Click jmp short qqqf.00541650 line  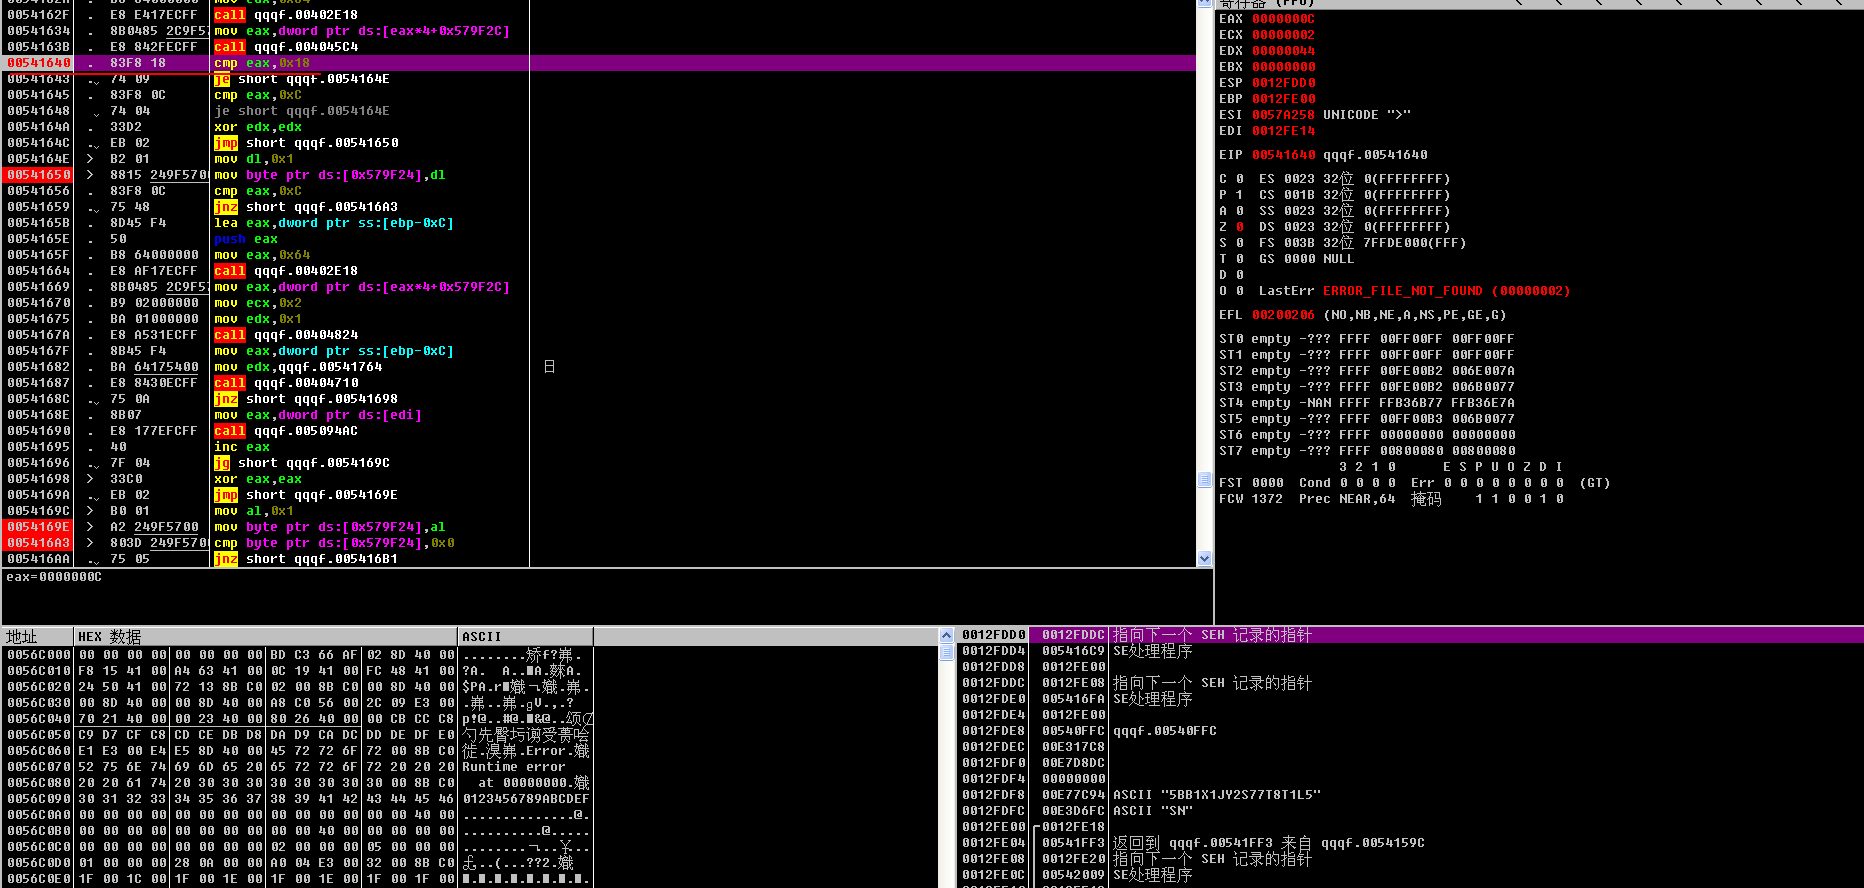point(306,143)
